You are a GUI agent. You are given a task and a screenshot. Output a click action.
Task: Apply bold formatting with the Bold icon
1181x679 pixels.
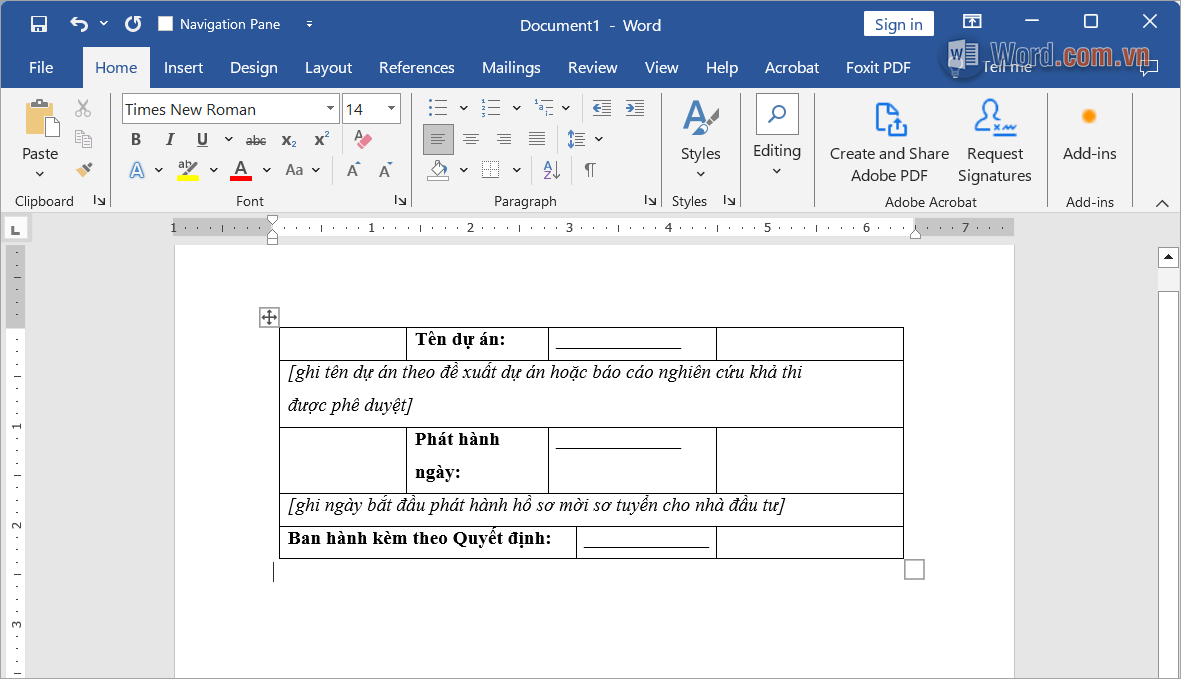135,139
